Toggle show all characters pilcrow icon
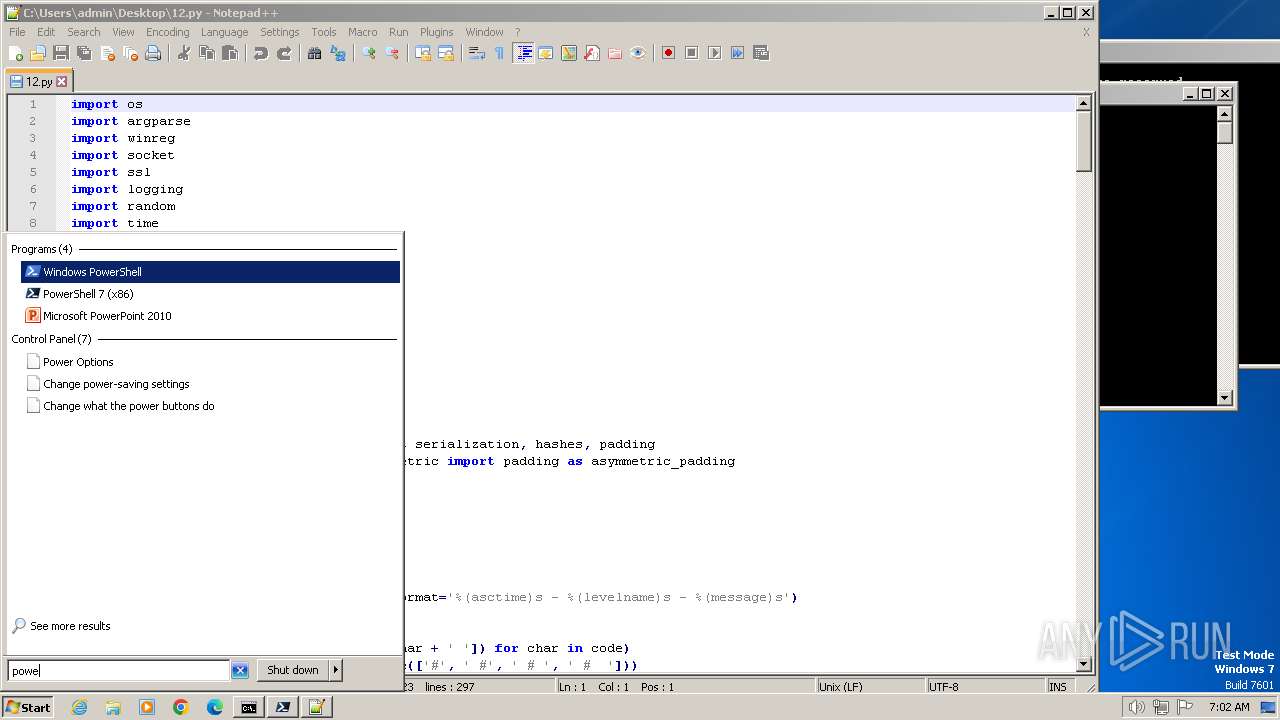Viewport: 1280px width, 720px height. pyautogui.click(x=499, y=53)
